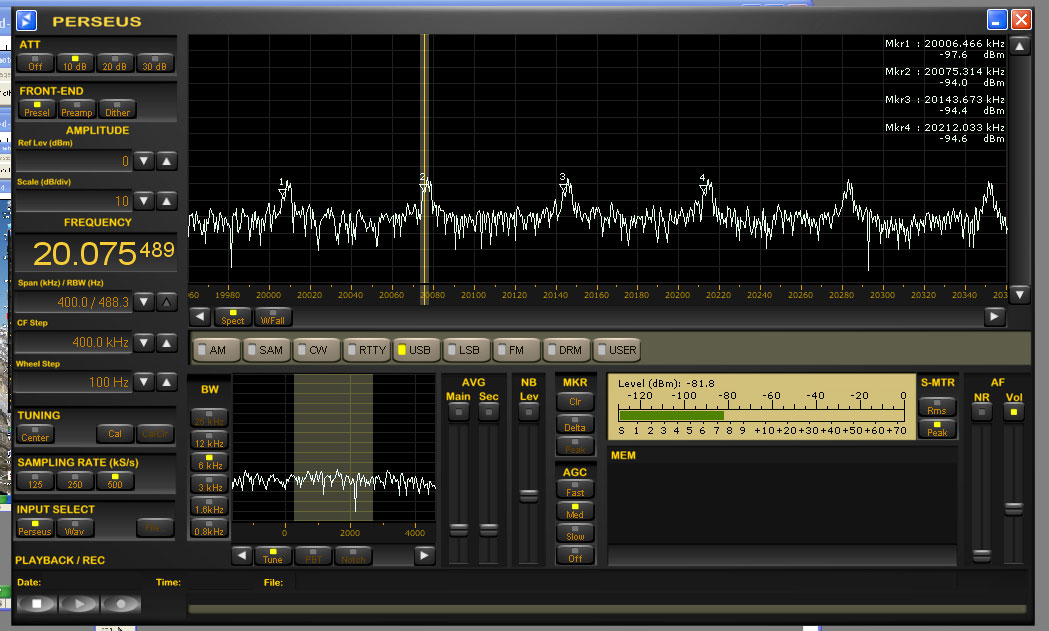
Task: Set bandwidth to 0.8 kHz
Action: (x=209, y=528)
